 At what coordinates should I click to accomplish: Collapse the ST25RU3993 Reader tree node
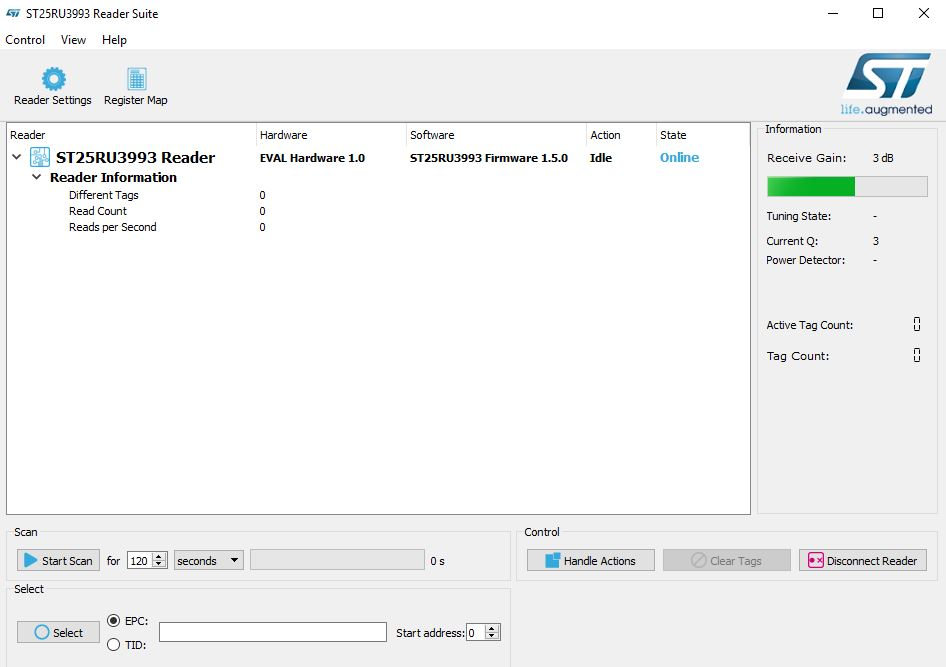point(16,158)
